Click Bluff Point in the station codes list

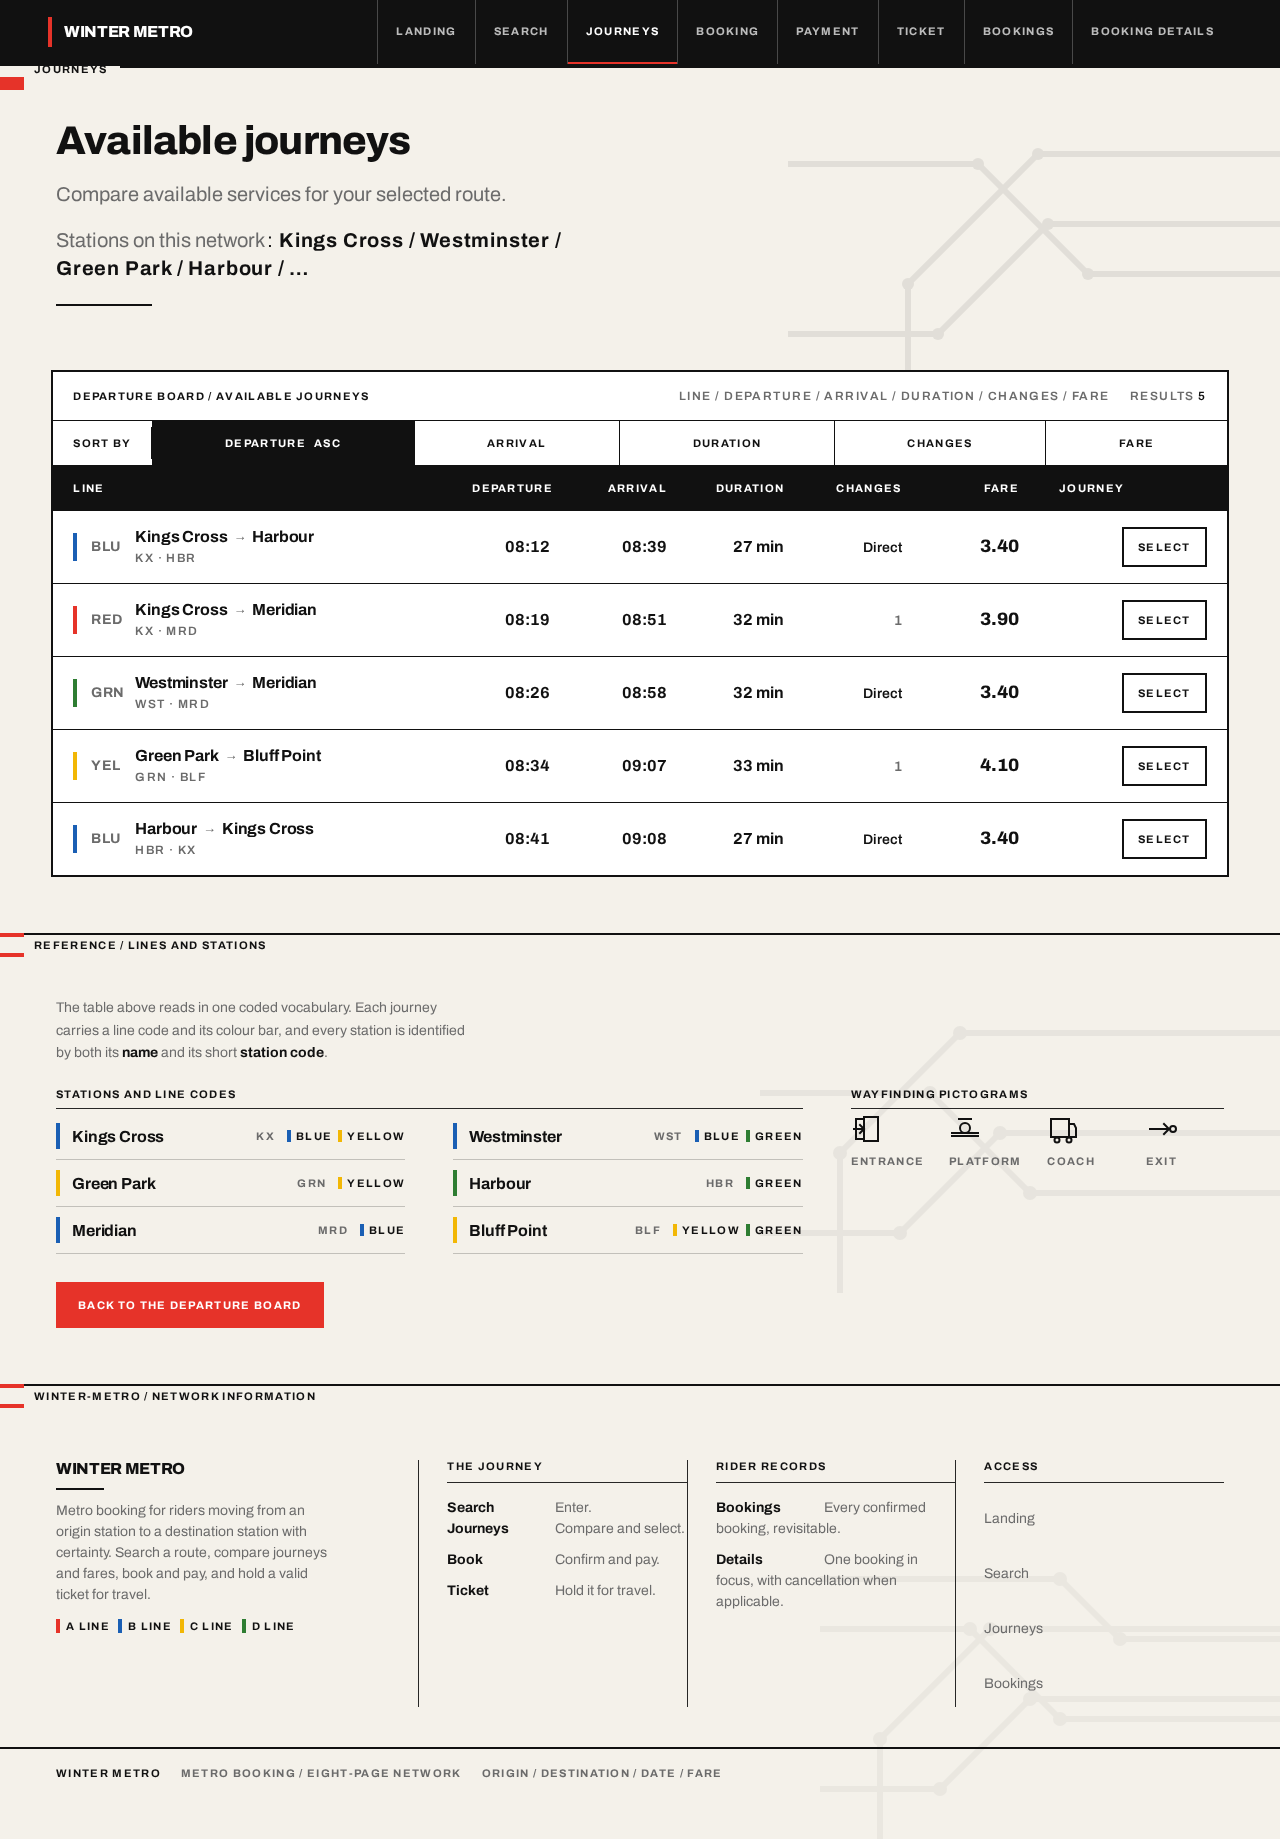pos(628,1231)
